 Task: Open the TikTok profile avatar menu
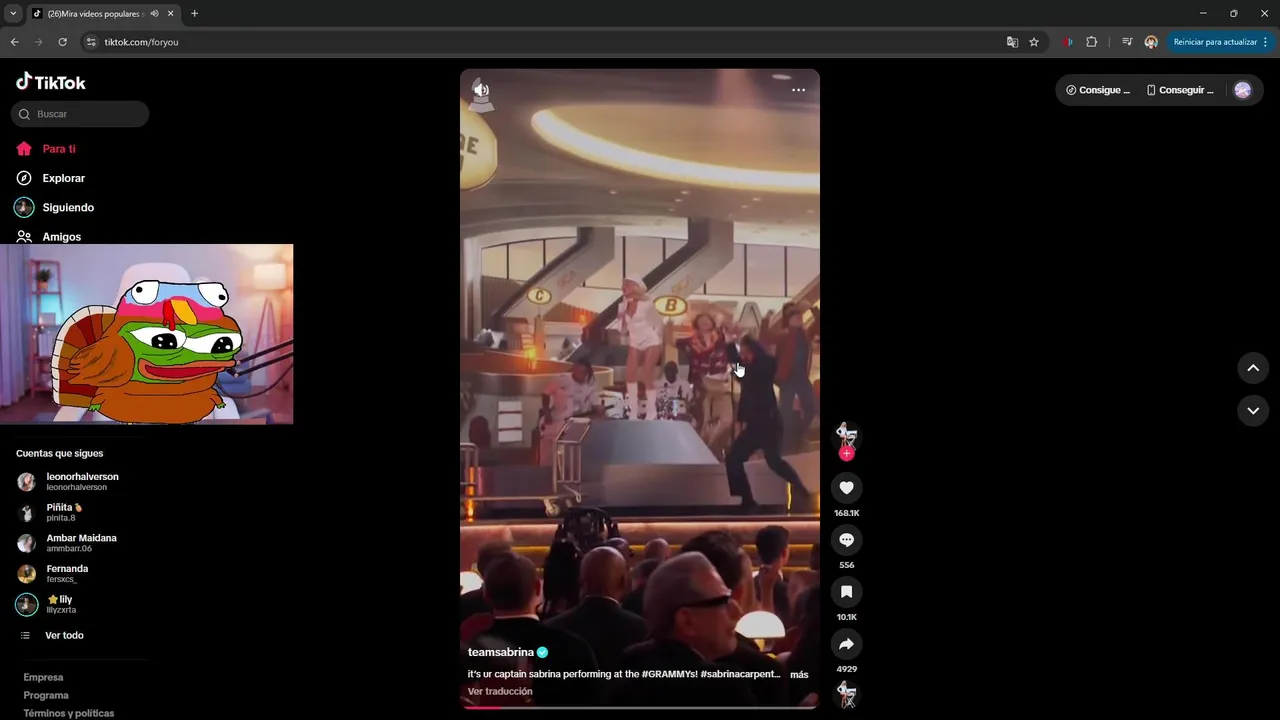pyautogui.click(x=1243, y=90)
